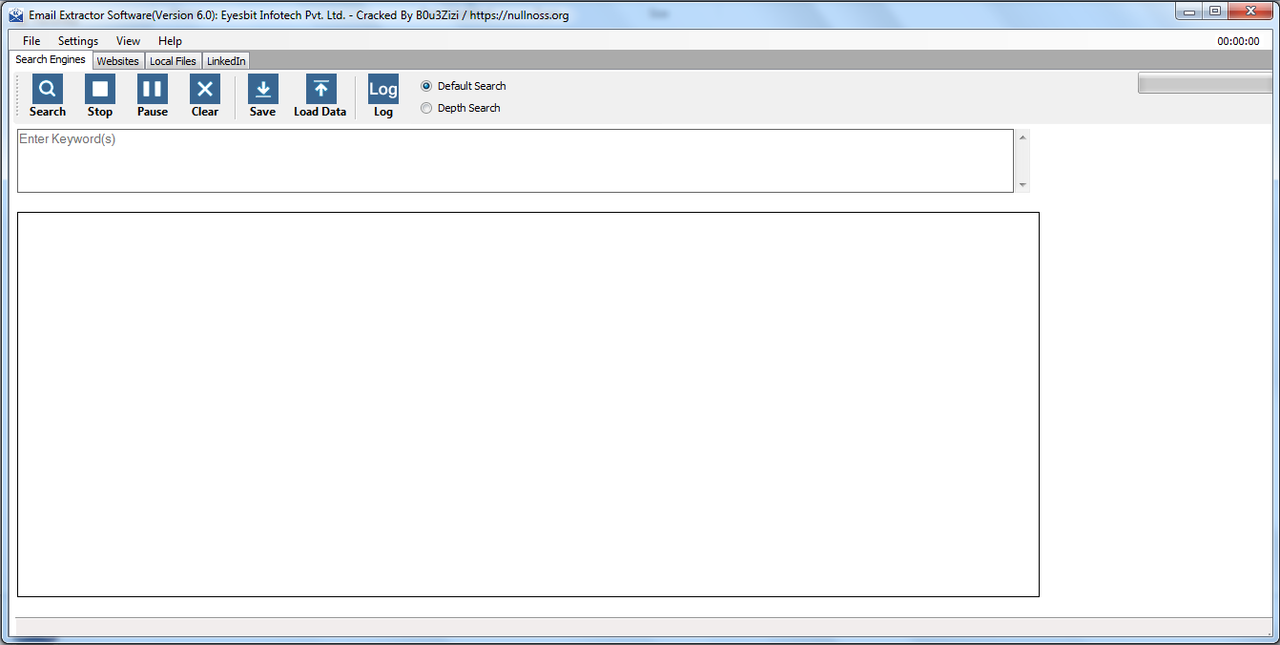Minimize the Email Extractor window
Screen dimensions: 1280x645
click(1190, 11)
